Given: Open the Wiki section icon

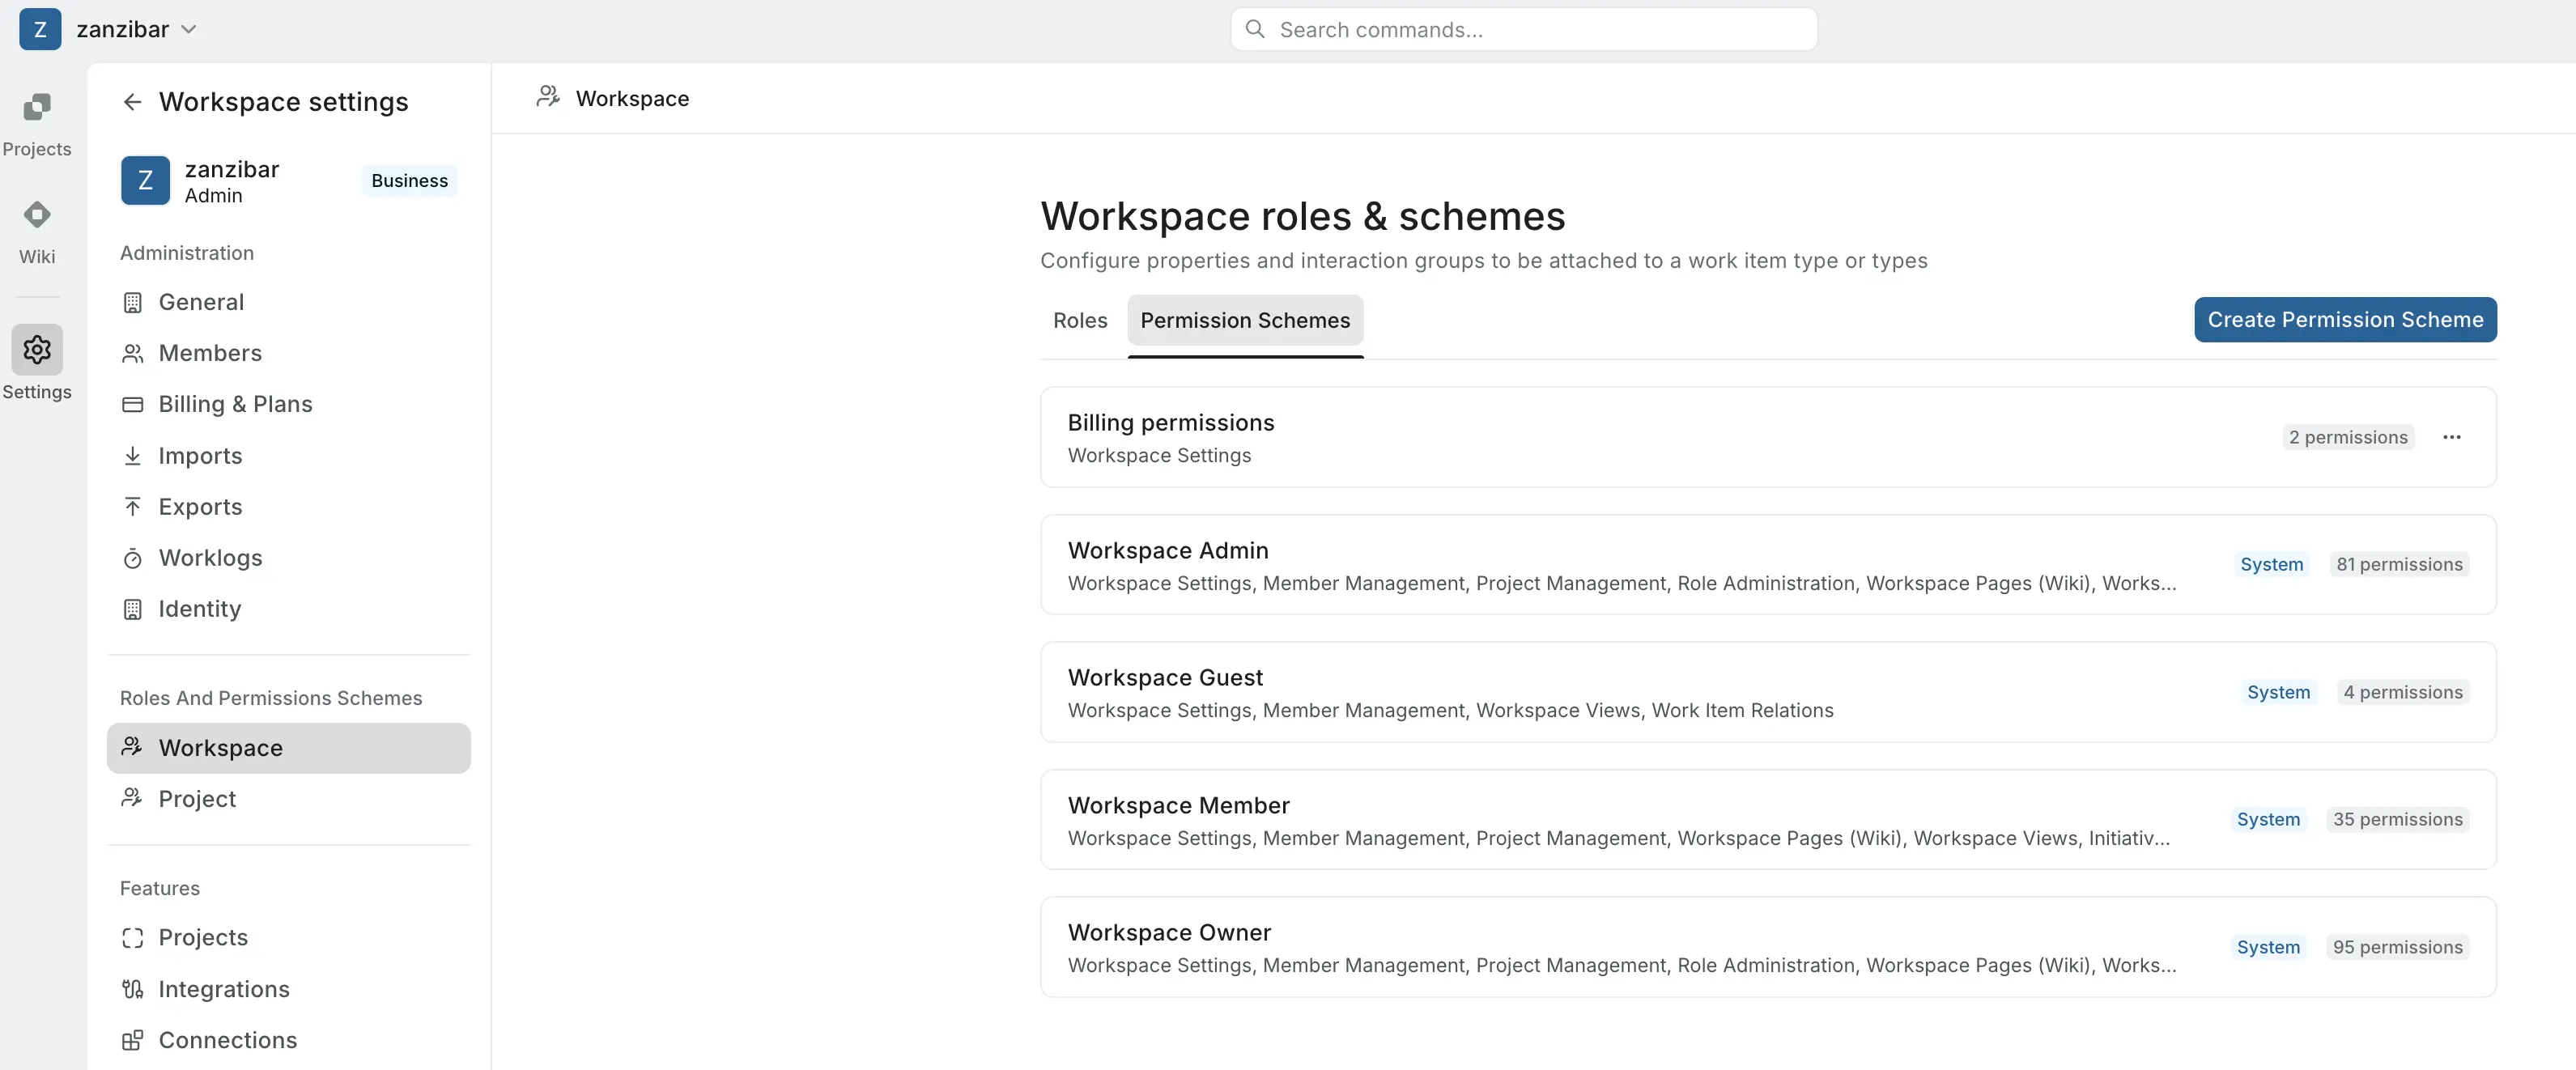Looking at the screenshot, I should pyautogui.click(x=37, y=230).
